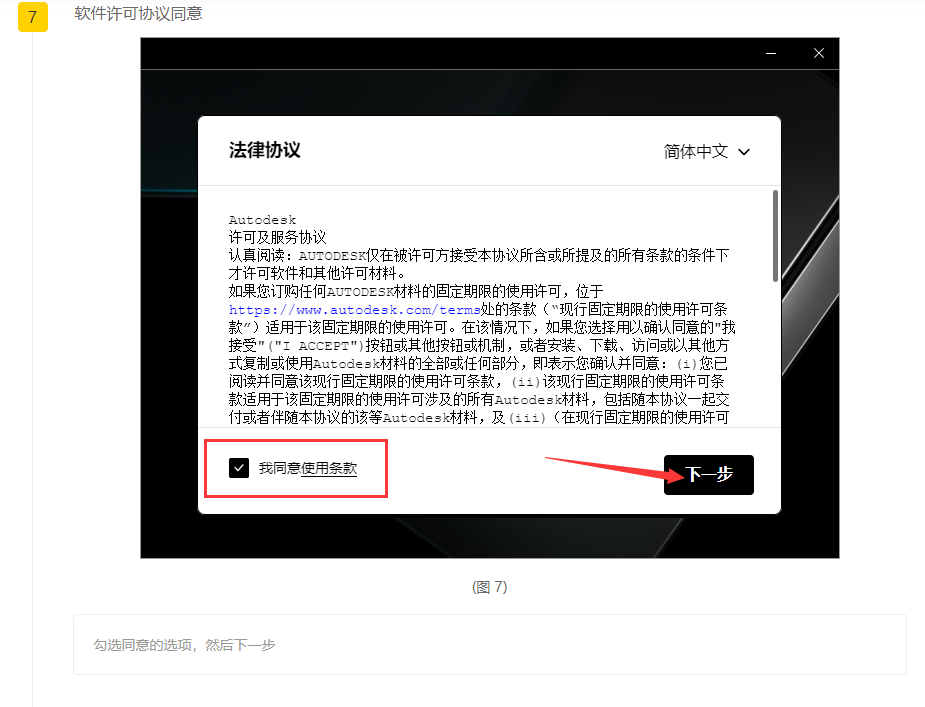
Task: Check the 我同意使用条款 checkbox
Action: click(239, 468)
